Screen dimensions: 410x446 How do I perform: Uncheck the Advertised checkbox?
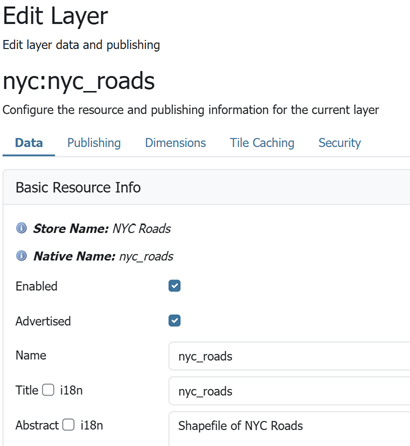pyautogui.click(x=175, y=321)
